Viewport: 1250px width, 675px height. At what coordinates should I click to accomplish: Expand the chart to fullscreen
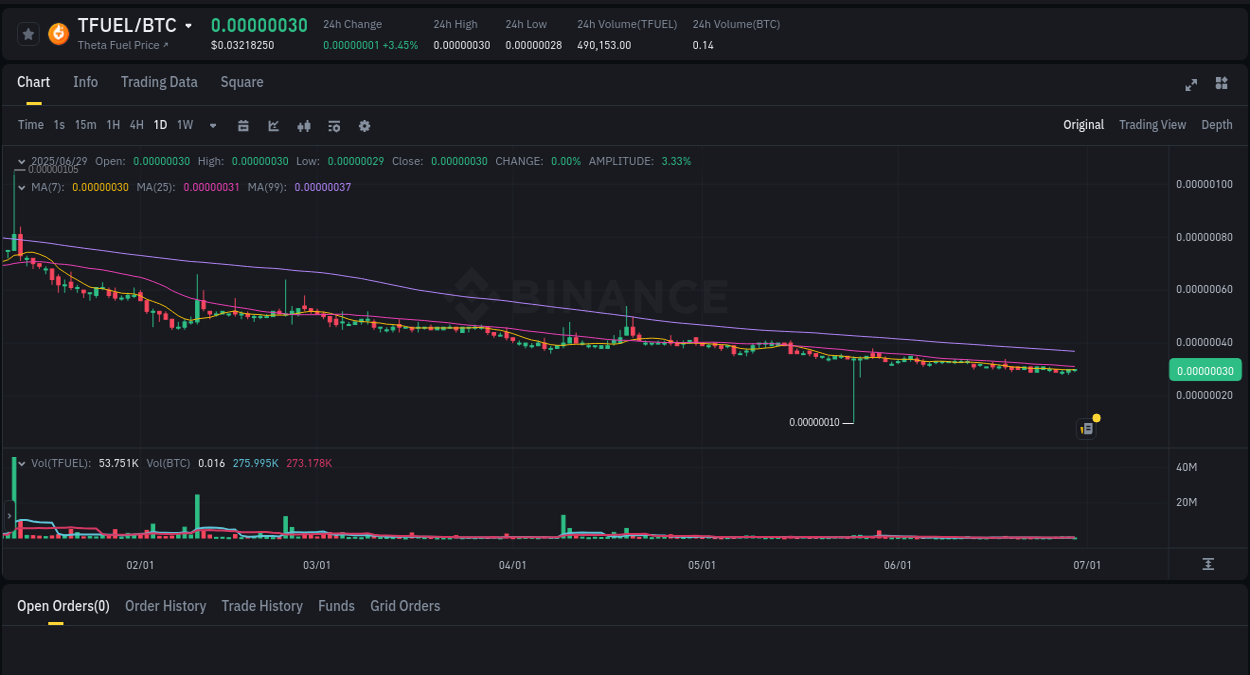(x=1190, y=84)
